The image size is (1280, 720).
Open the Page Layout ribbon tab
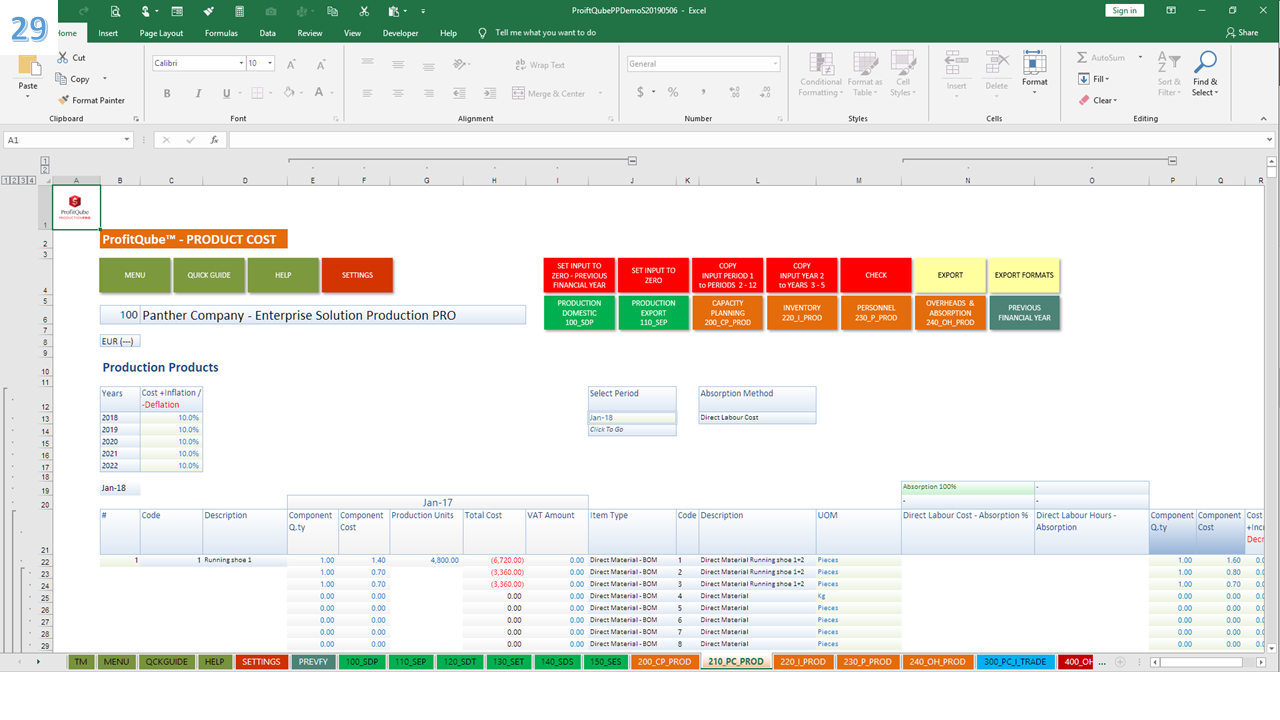coord(161,33)
